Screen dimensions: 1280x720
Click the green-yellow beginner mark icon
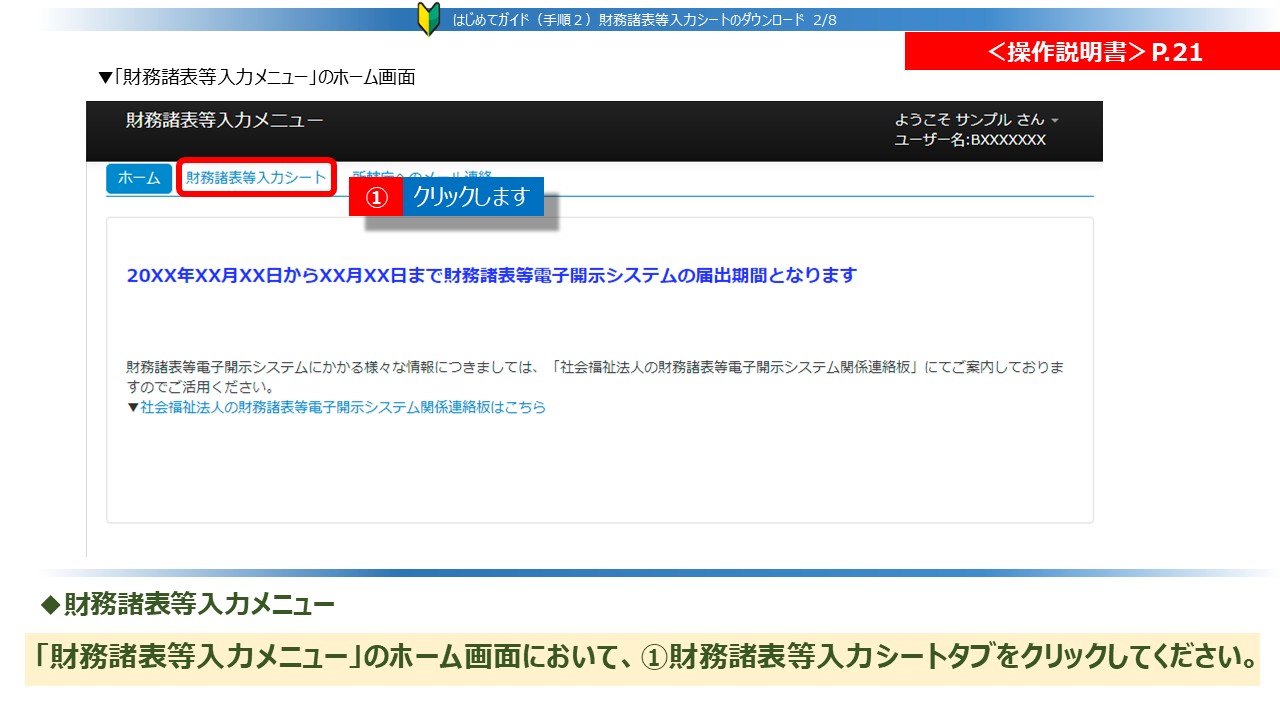pos(428,20)
